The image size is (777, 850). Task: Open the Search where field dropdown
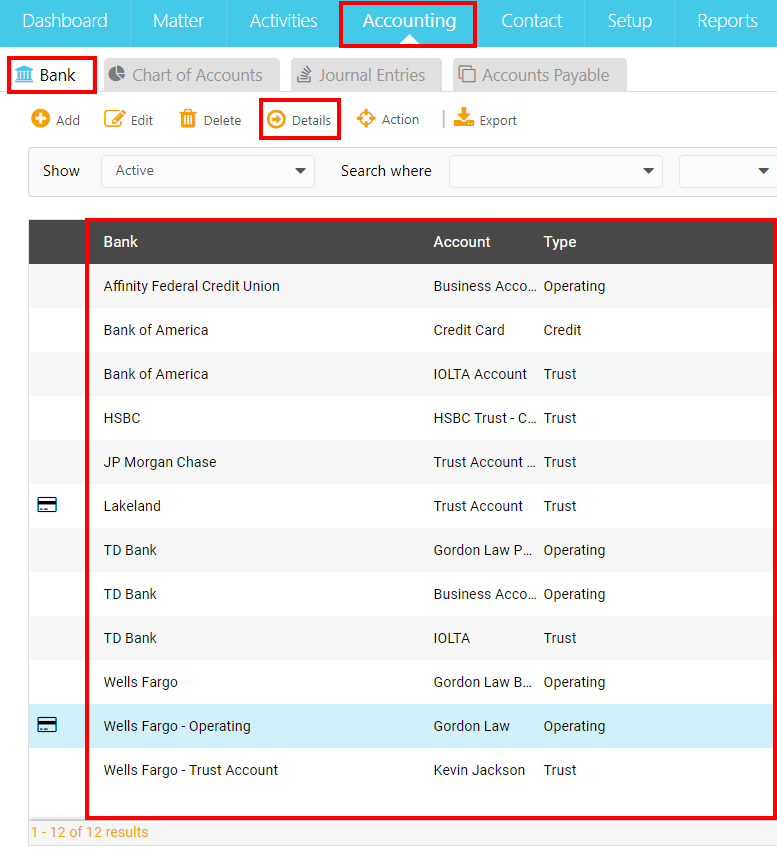(555, 171)
